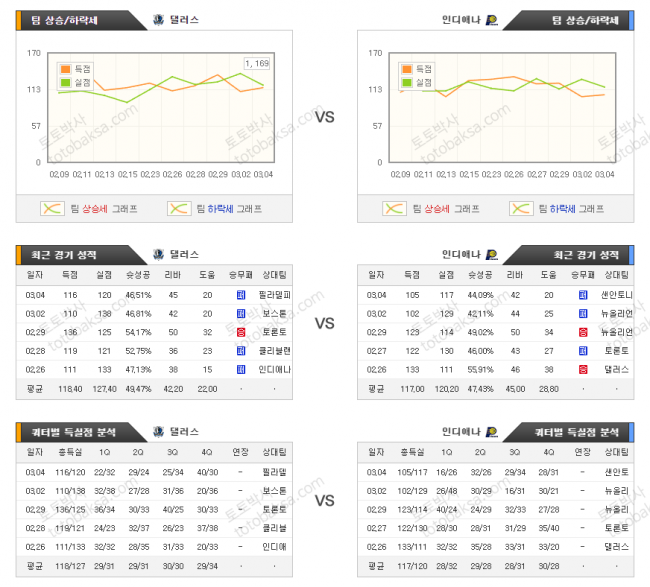Image resolution: width=650 pixels, height=587 pixels.
Task: Click the Dallas logo in trend chart header
Action: pyautogui.click(x=159, y=19)
